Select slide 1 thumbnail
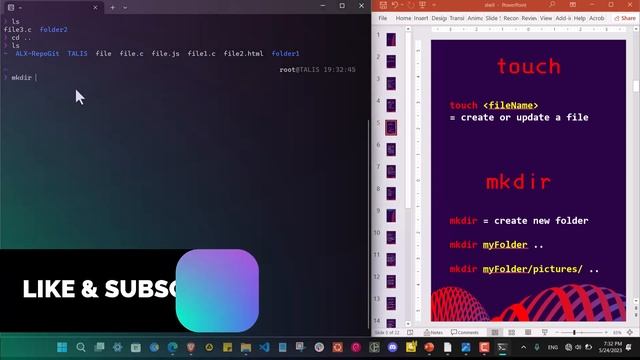This screenshot has height=360, width=640. [x=391, y=40]
